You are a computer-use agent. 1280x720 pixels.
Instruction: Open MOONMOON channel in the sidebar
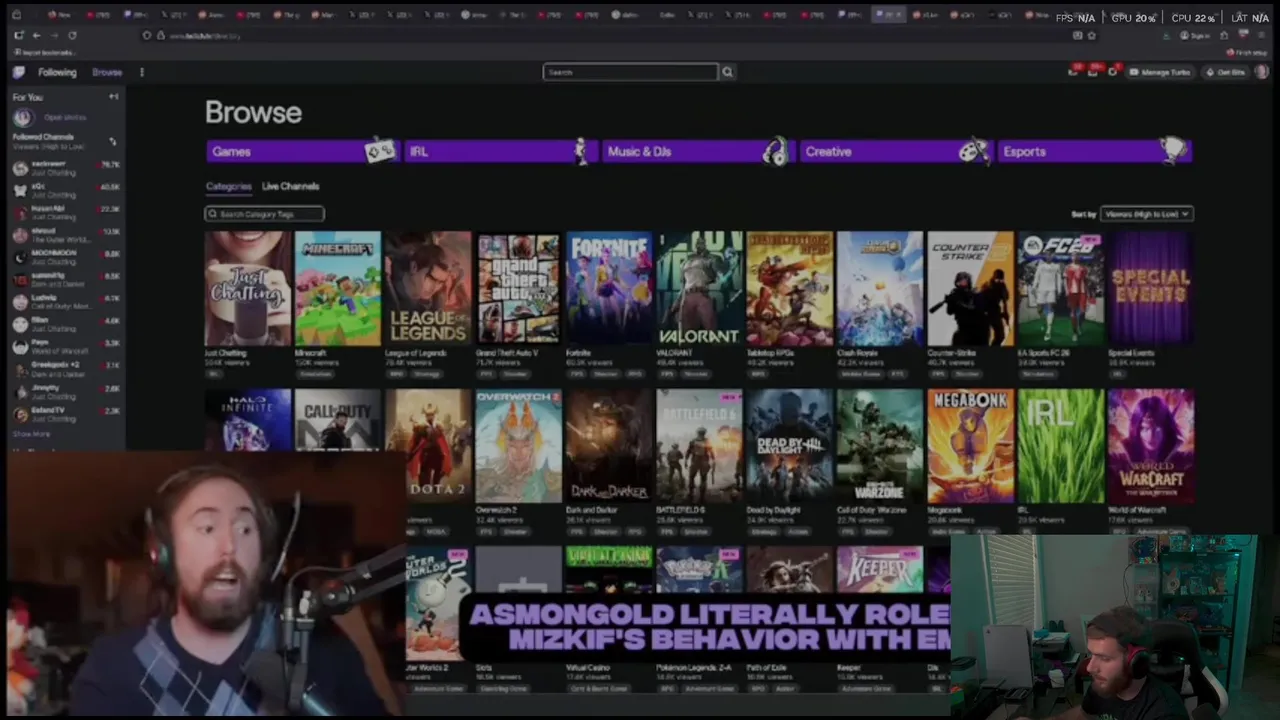coord(65,257)
